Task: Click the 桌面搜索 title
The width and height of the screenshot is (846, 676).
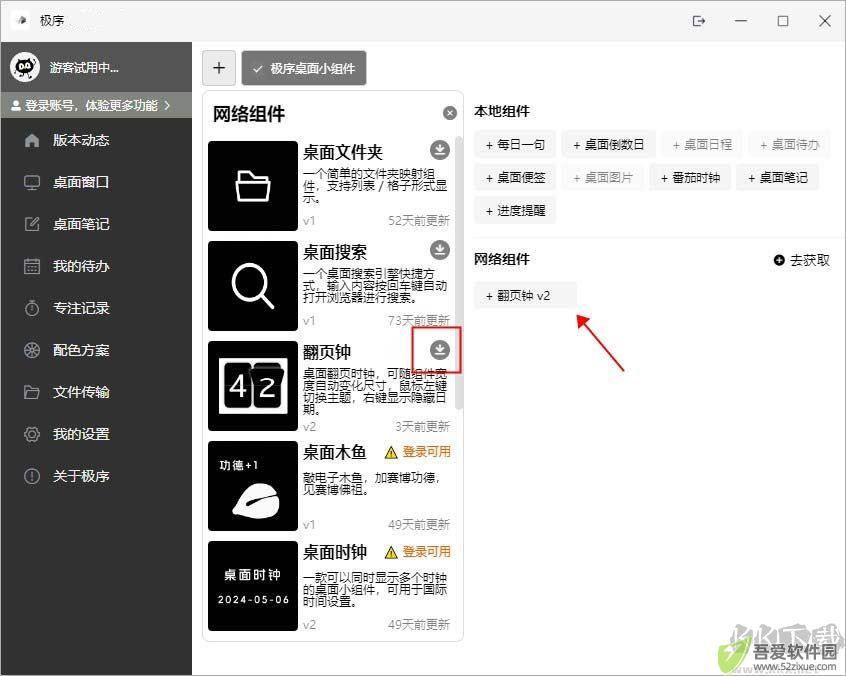Action: click(x=335, y=252)
